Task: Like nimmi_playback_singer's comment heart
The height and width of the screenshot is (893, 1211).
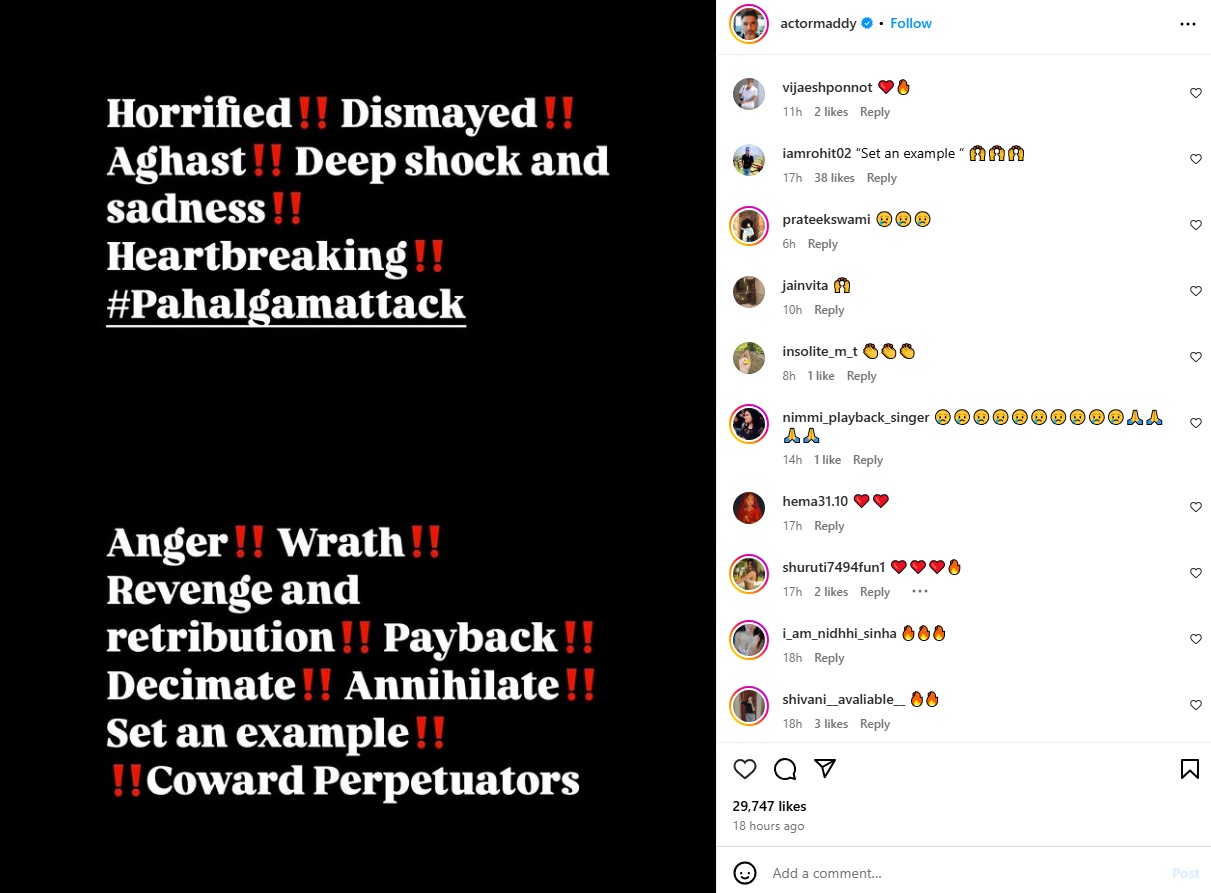Action: 1195,423
